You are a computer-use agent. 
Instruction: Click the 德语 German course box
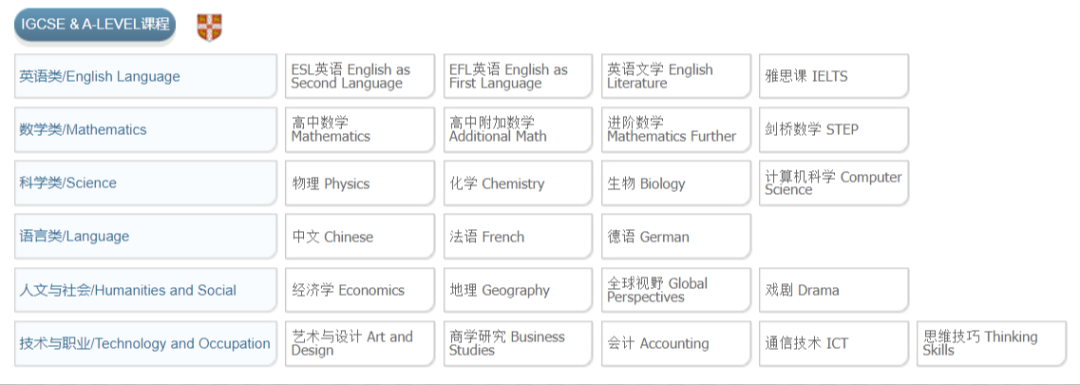(676, 236)
